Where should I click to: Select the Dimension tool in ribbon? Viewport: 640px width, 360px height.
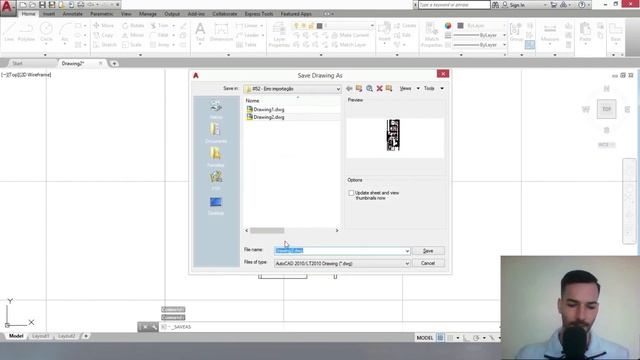(x=221, y=32)
